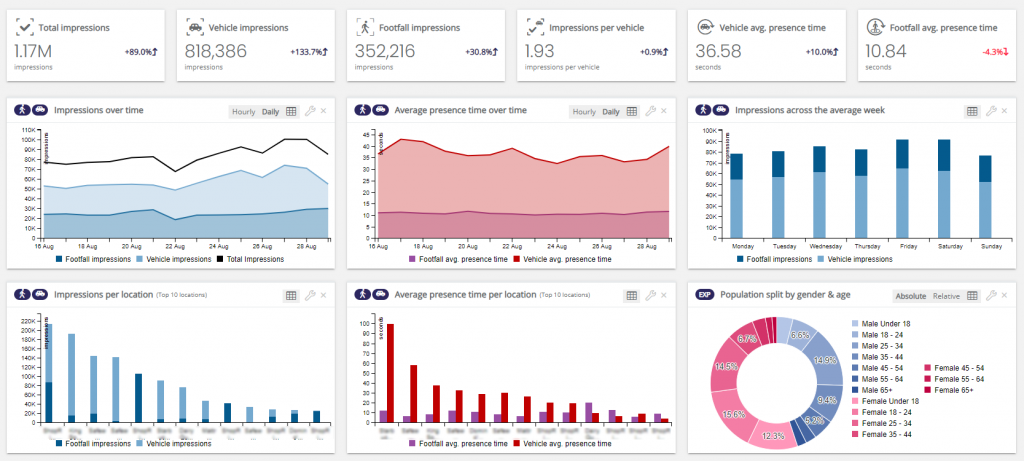
Task: Select Hourly in Average presence time over time
Action: pos(583,111)
